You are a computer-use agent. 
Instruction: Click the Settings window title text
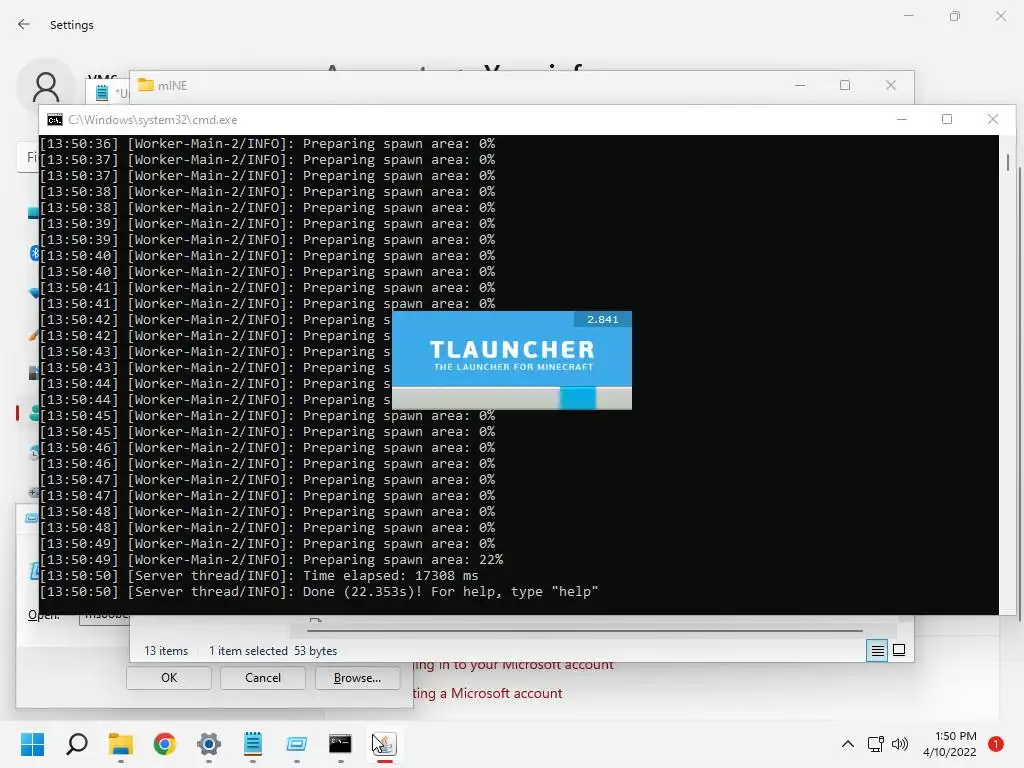pyautogui.click(x=72, y=25)
